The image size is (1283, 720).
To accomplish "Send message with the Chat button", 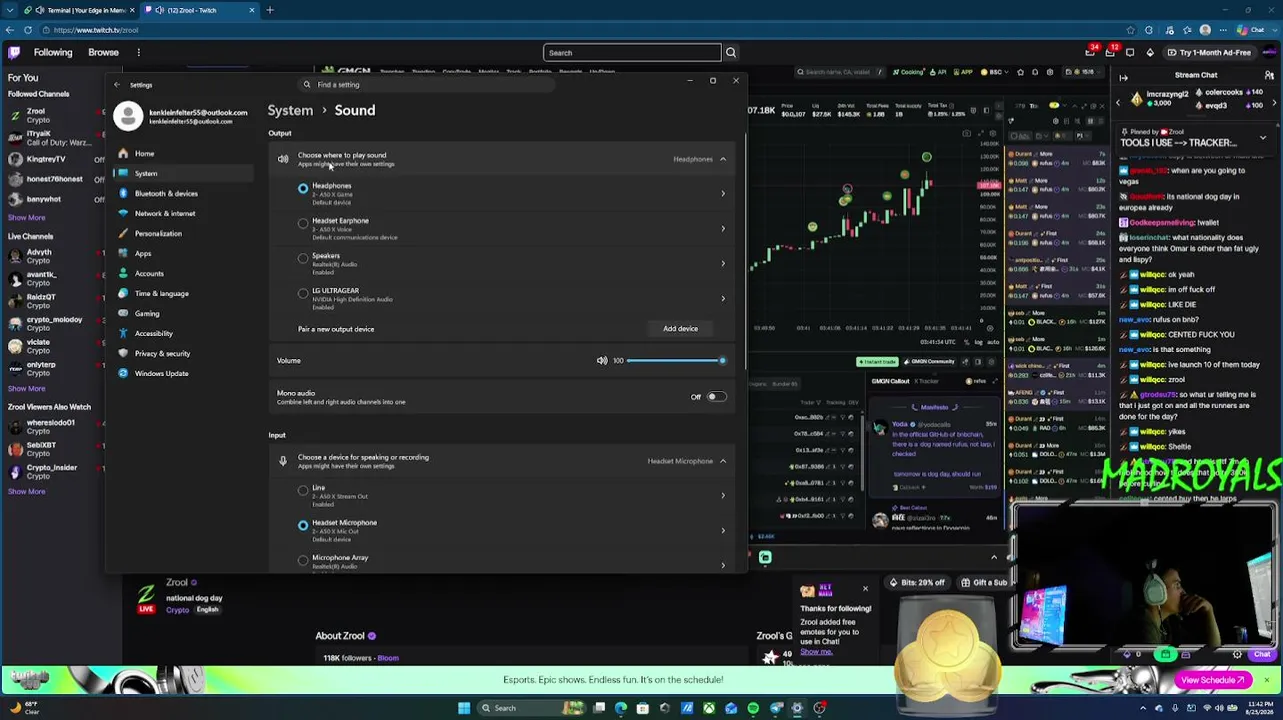I will (1262, 655).
